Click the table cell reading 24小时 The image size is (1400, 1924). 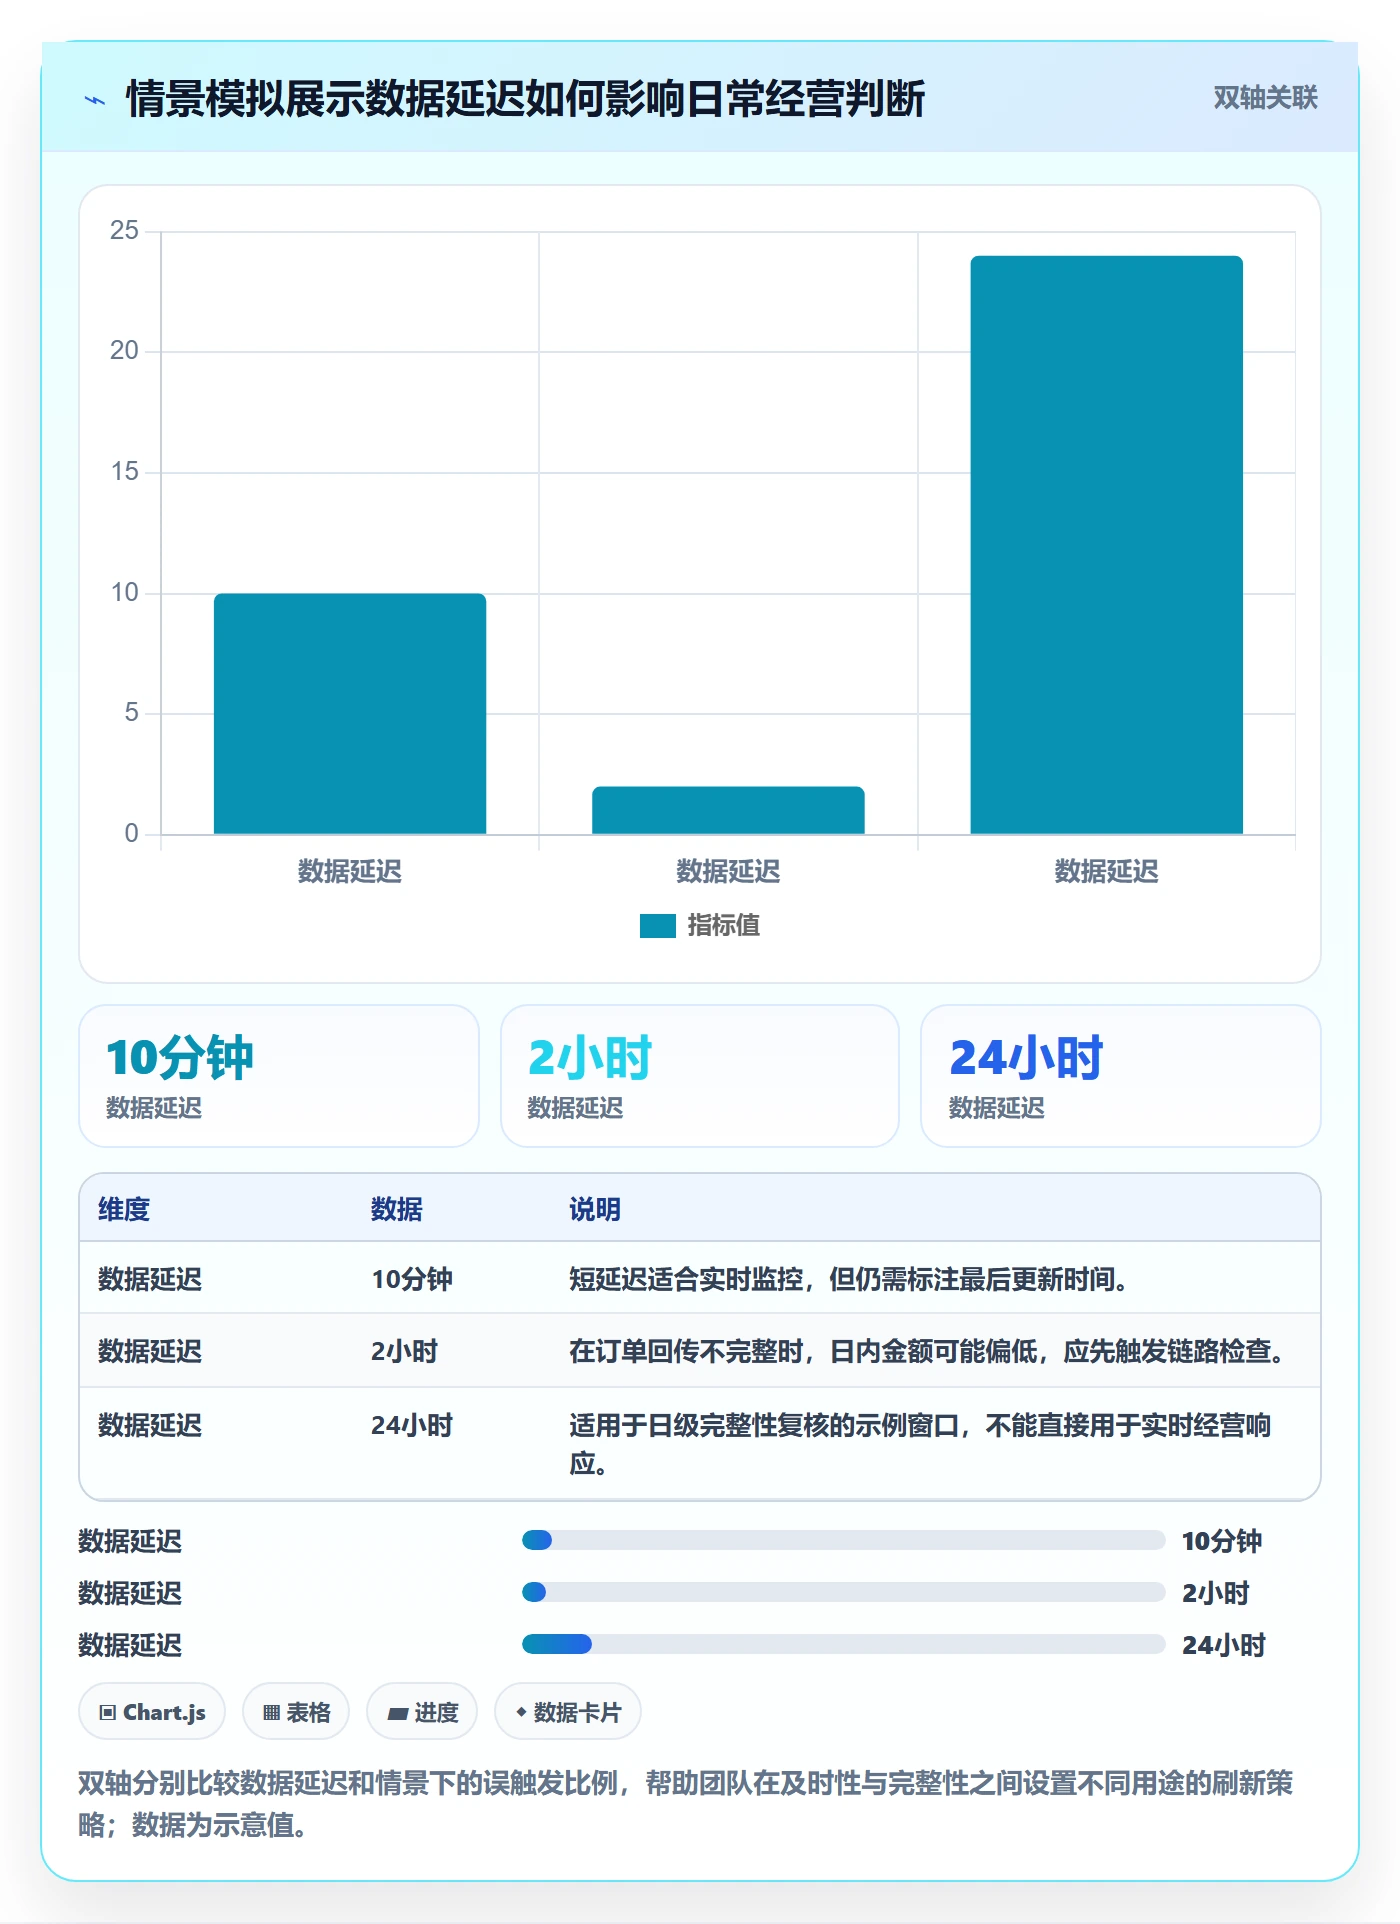click(412, 1425)
